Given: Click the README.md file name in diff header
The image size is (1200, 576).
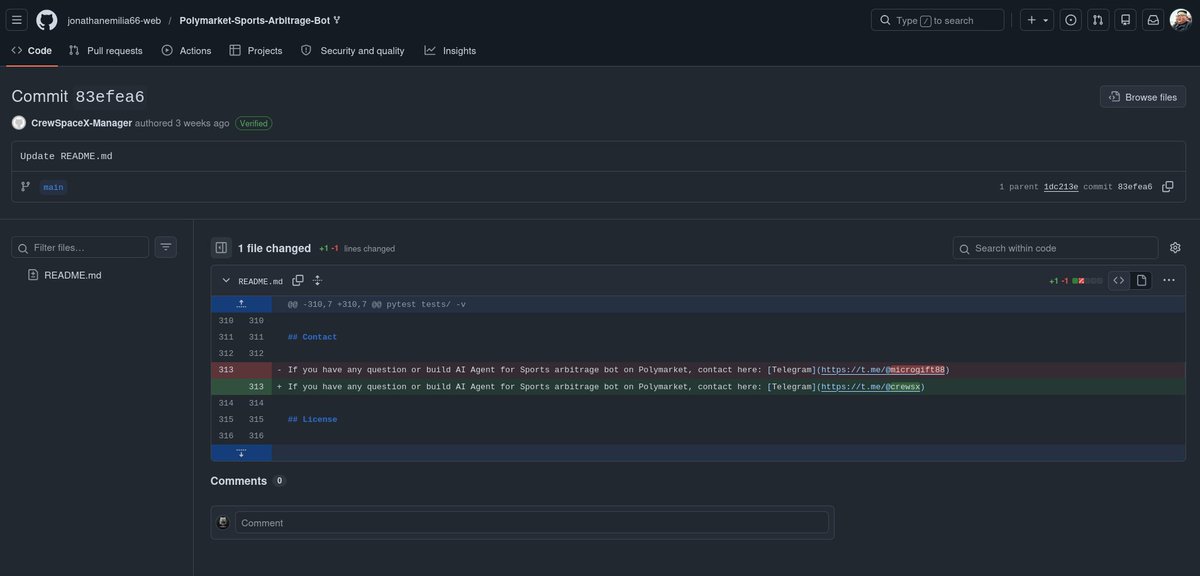Looking at the screenshot, I should (x=260, y=281).
